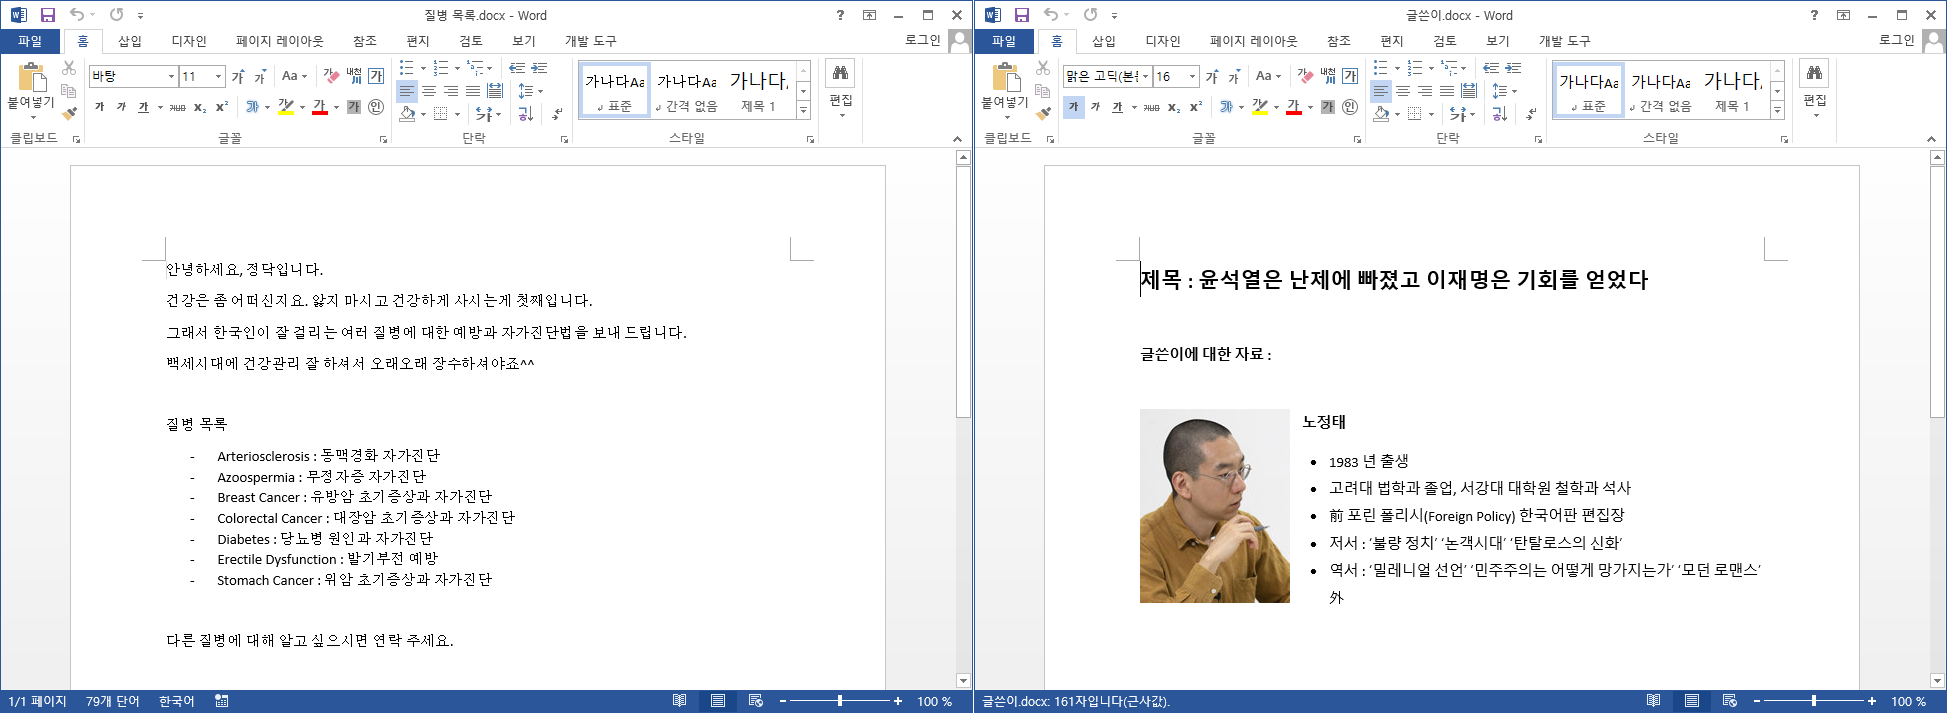Screen dimensions: 1950x714
Task: Toggle Strikethrough in right window
Action: pyautogui.click(x=1151, y=107)
